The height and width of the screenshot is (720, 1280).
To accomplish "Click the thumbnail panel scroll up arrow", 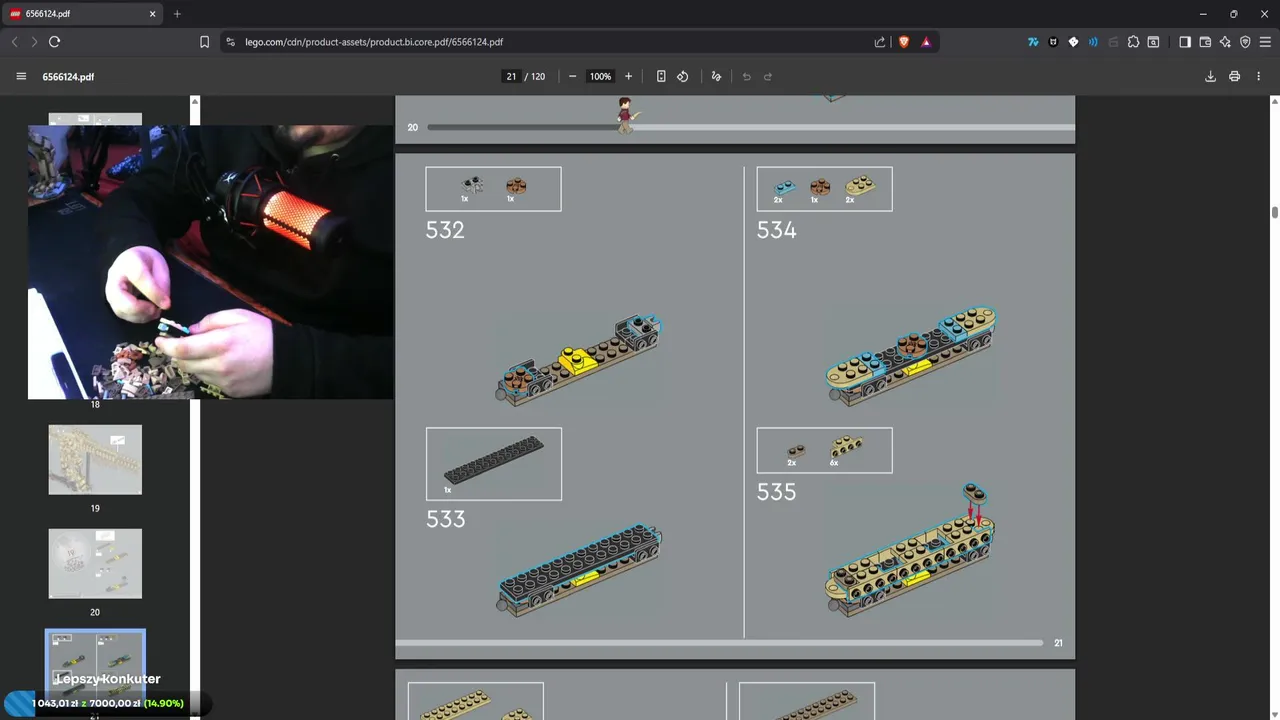I will point(195,102).
